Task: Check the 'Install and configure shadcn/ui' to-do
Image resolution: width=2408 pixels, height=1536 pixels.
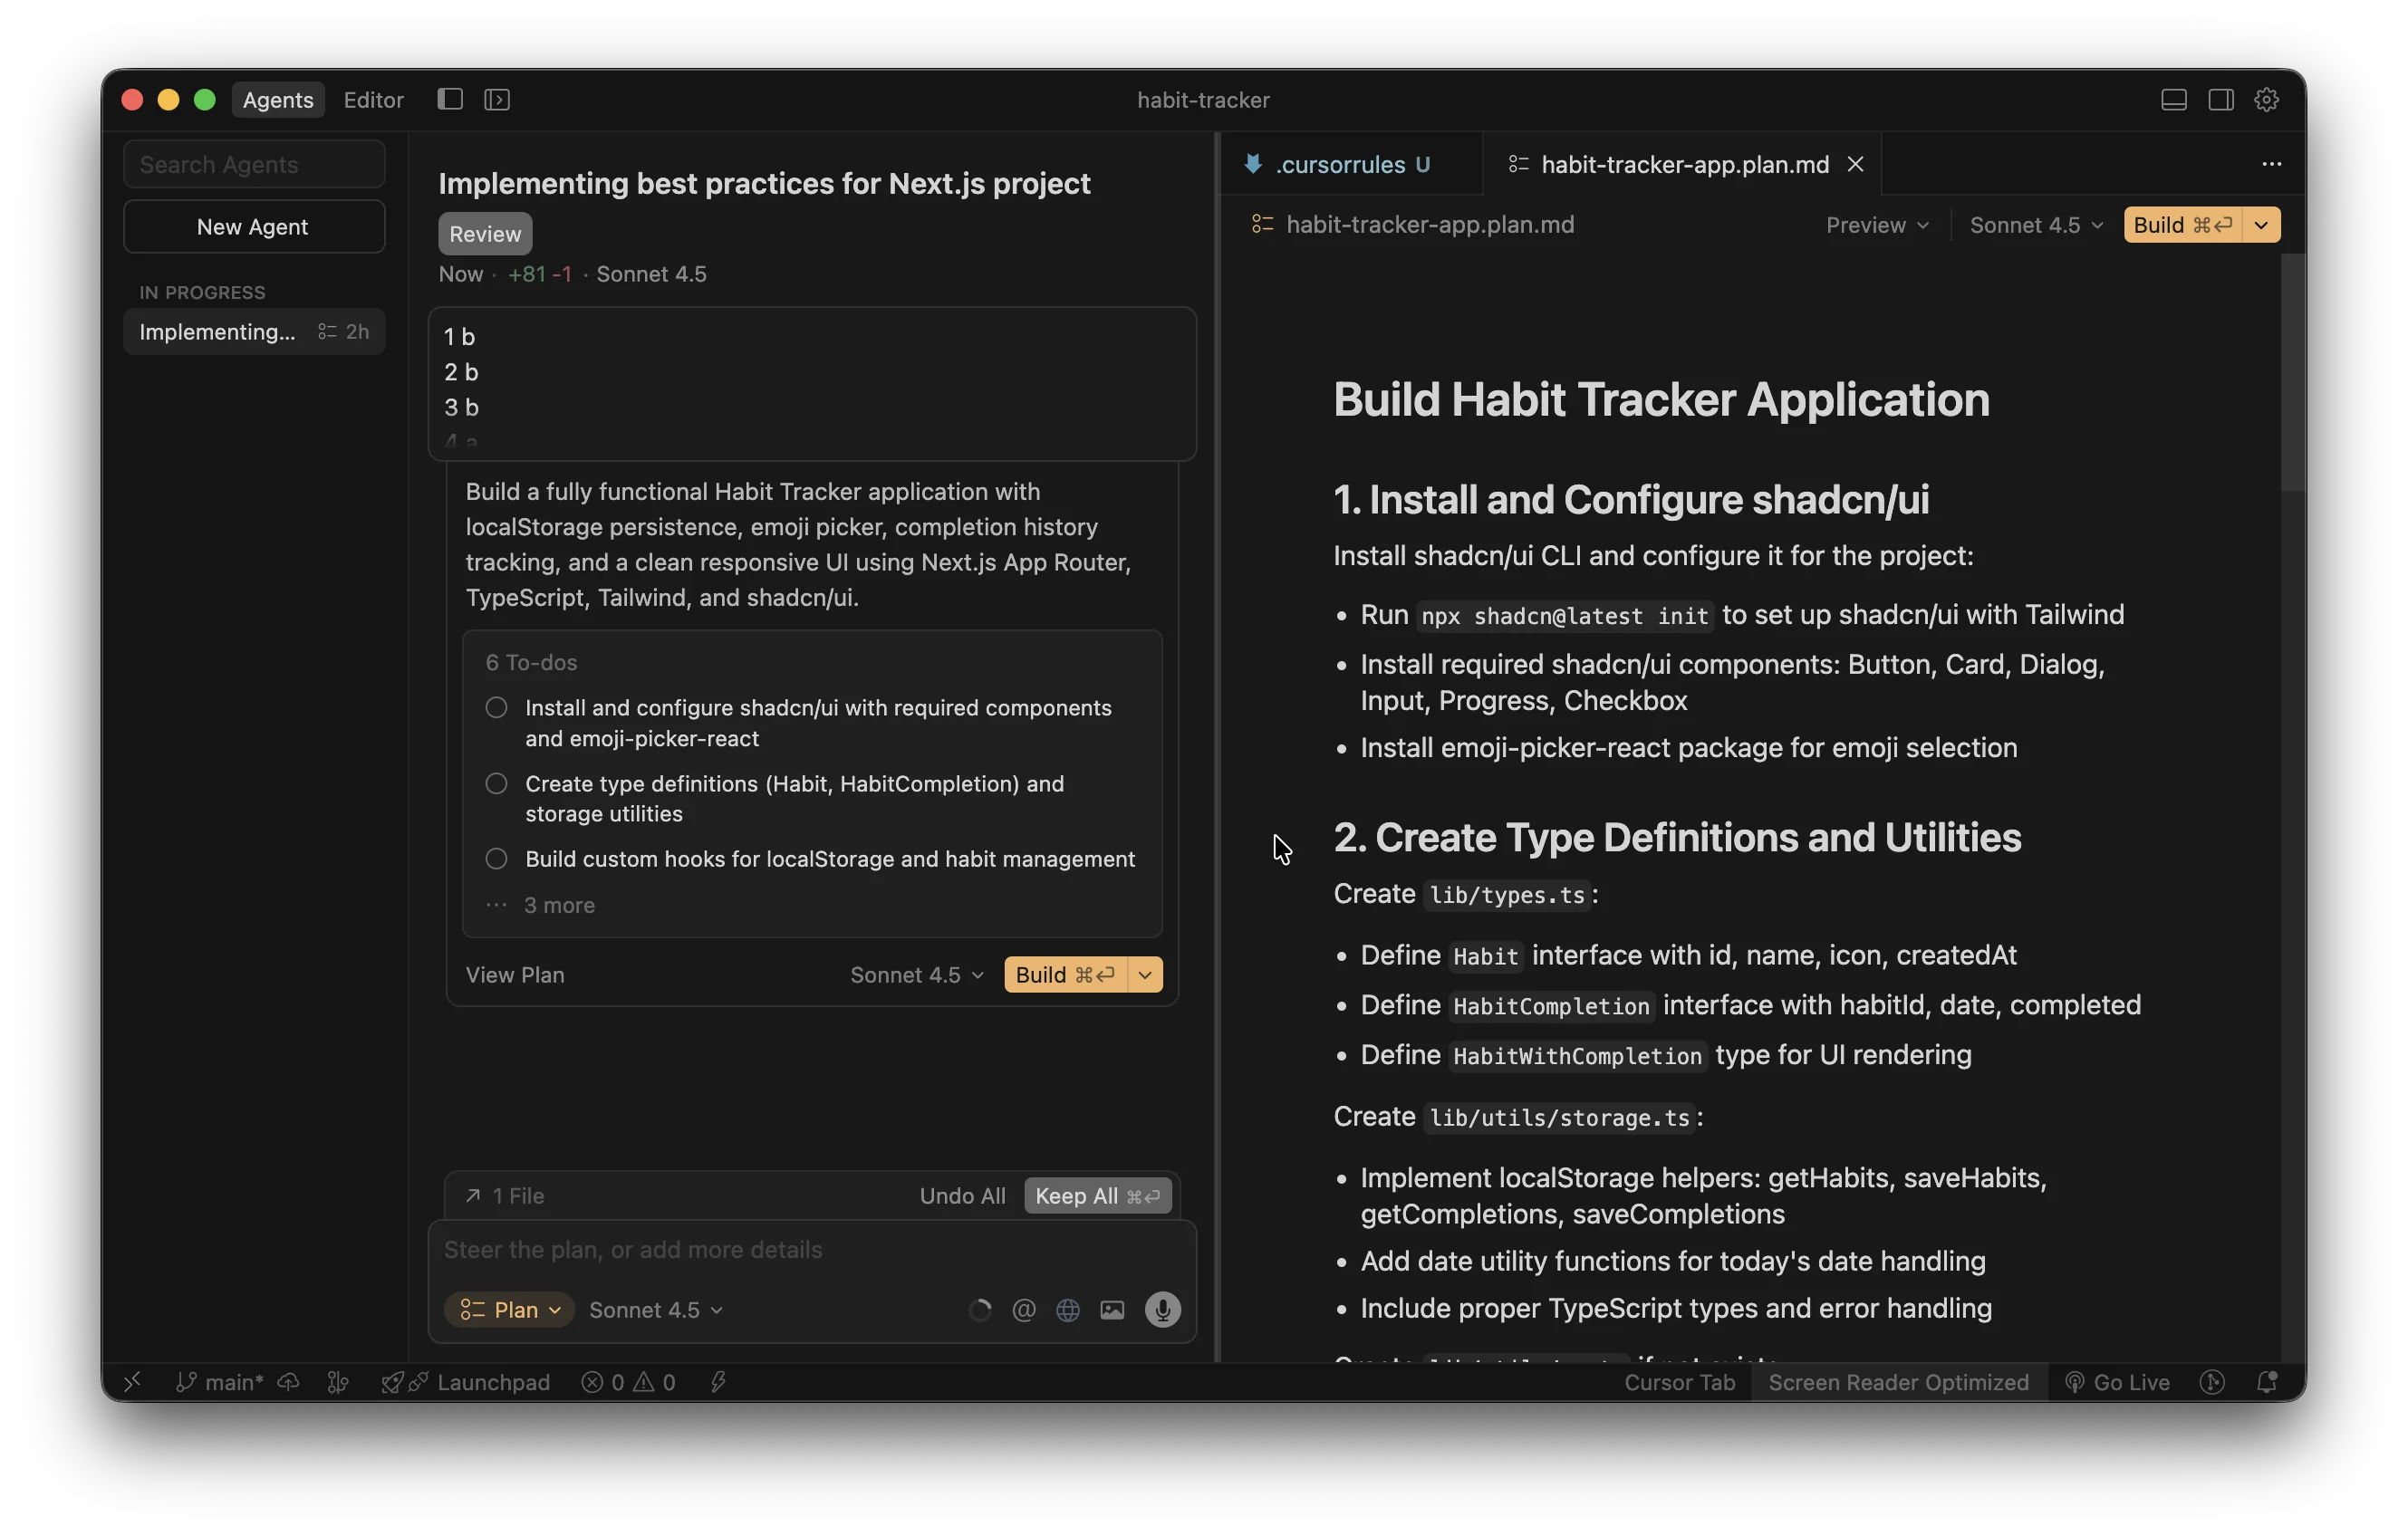Action: pos(496,708)
